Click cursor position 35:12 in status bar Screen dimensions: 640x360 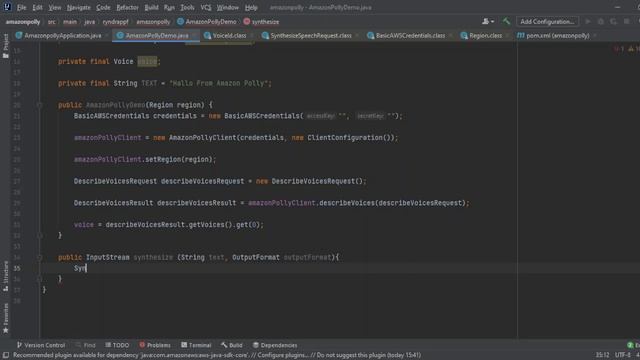602,355
